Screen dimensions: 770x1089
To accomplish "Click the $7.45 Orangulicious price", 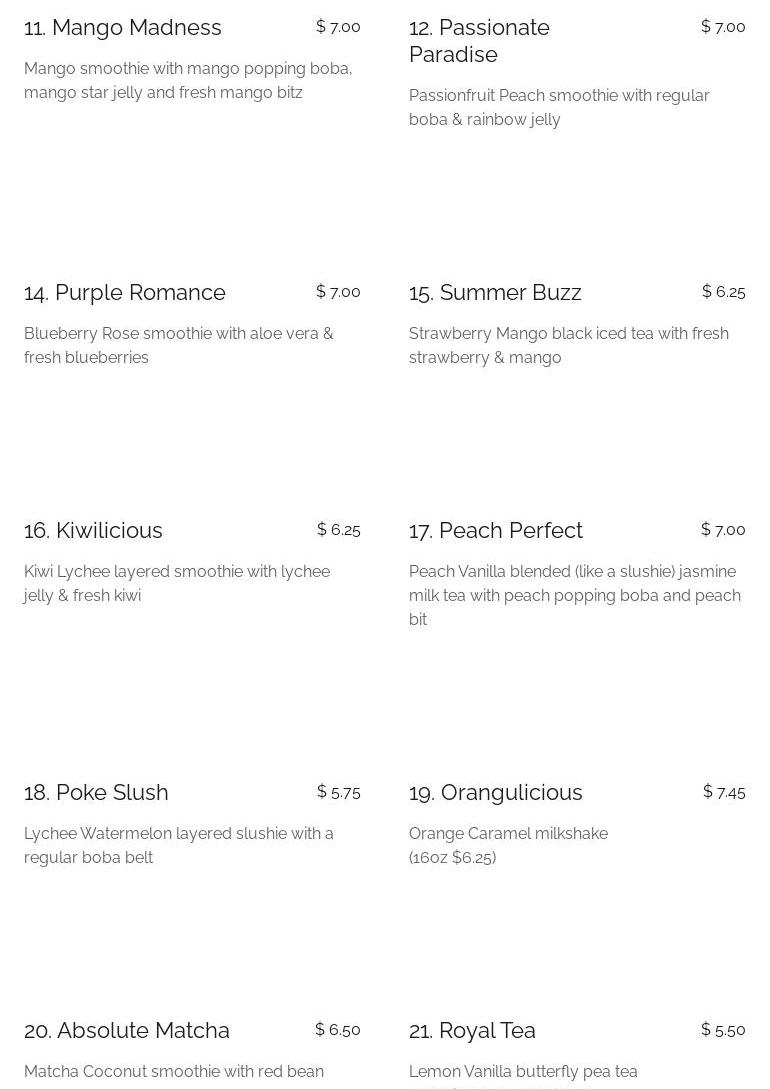I will [x=724, y=792].
